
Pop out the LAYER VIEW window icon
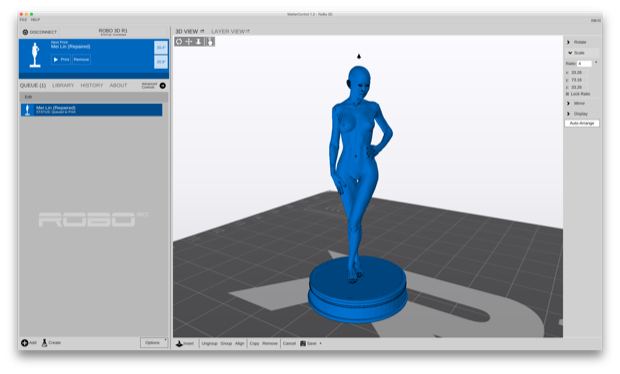248,31
